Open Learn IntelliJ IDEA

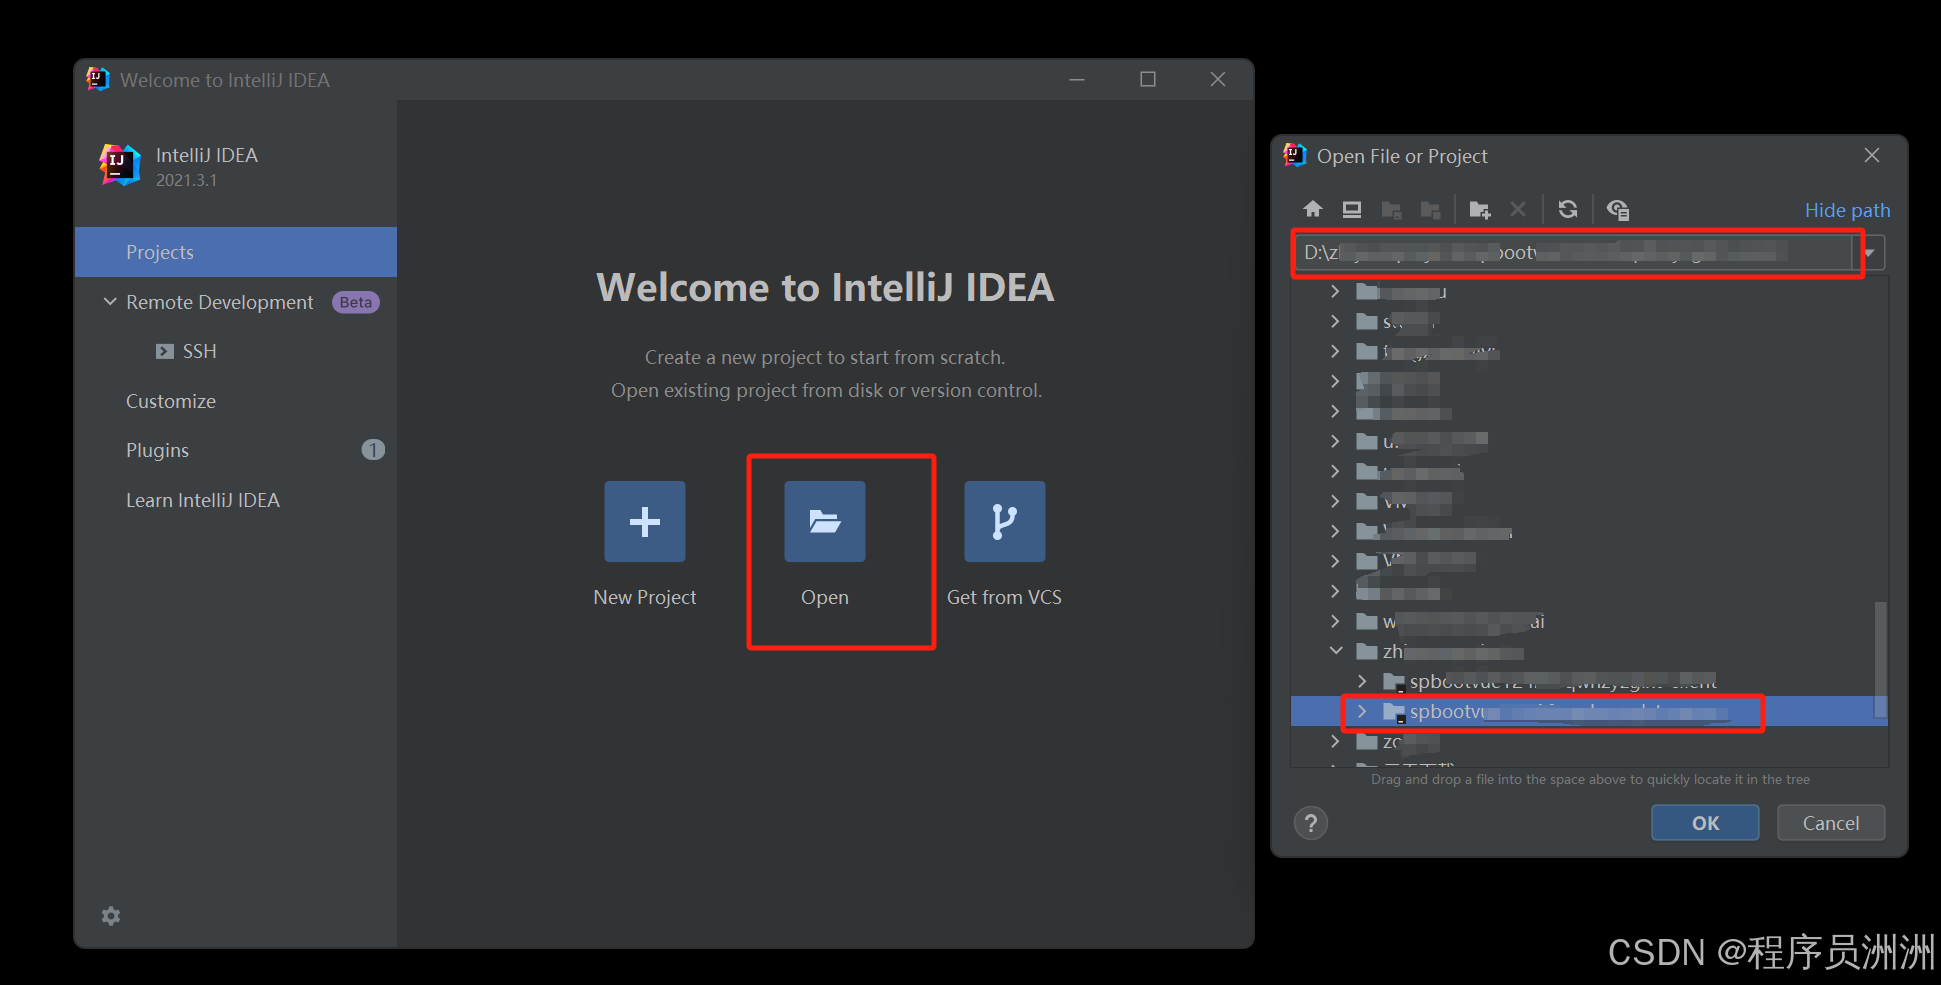click(x=203, y=500)
